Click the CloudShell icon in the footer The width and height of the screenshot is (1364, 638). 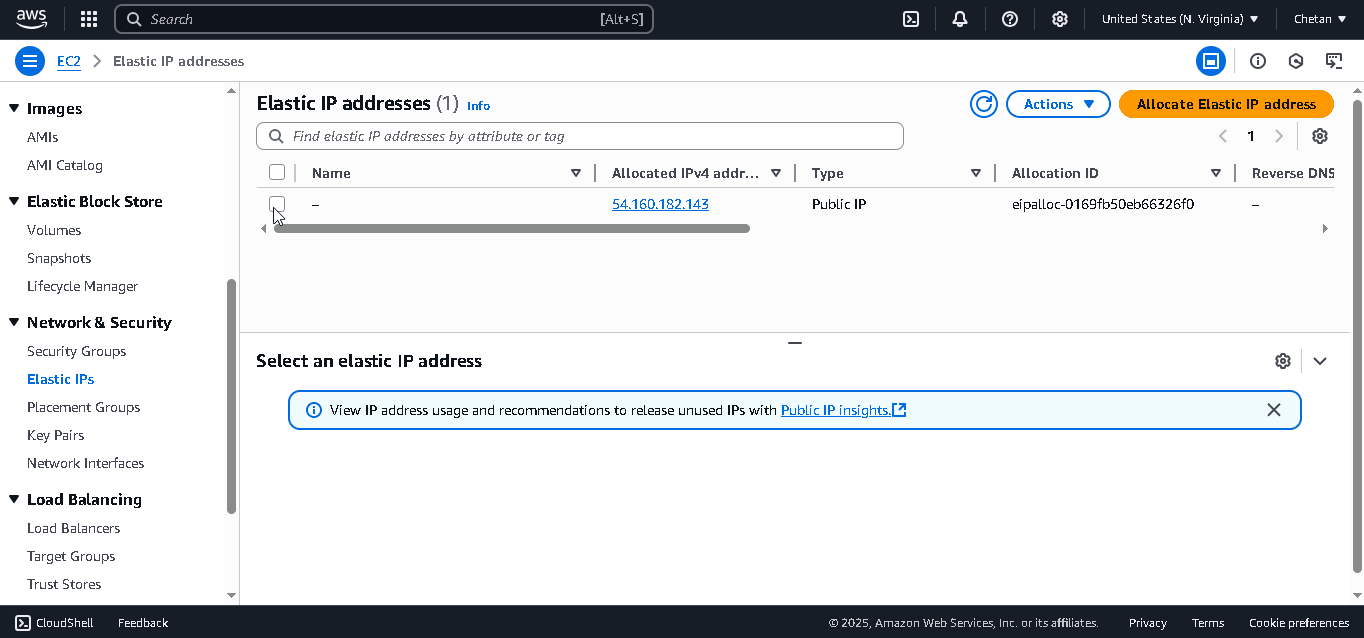(x=23, y=622)
